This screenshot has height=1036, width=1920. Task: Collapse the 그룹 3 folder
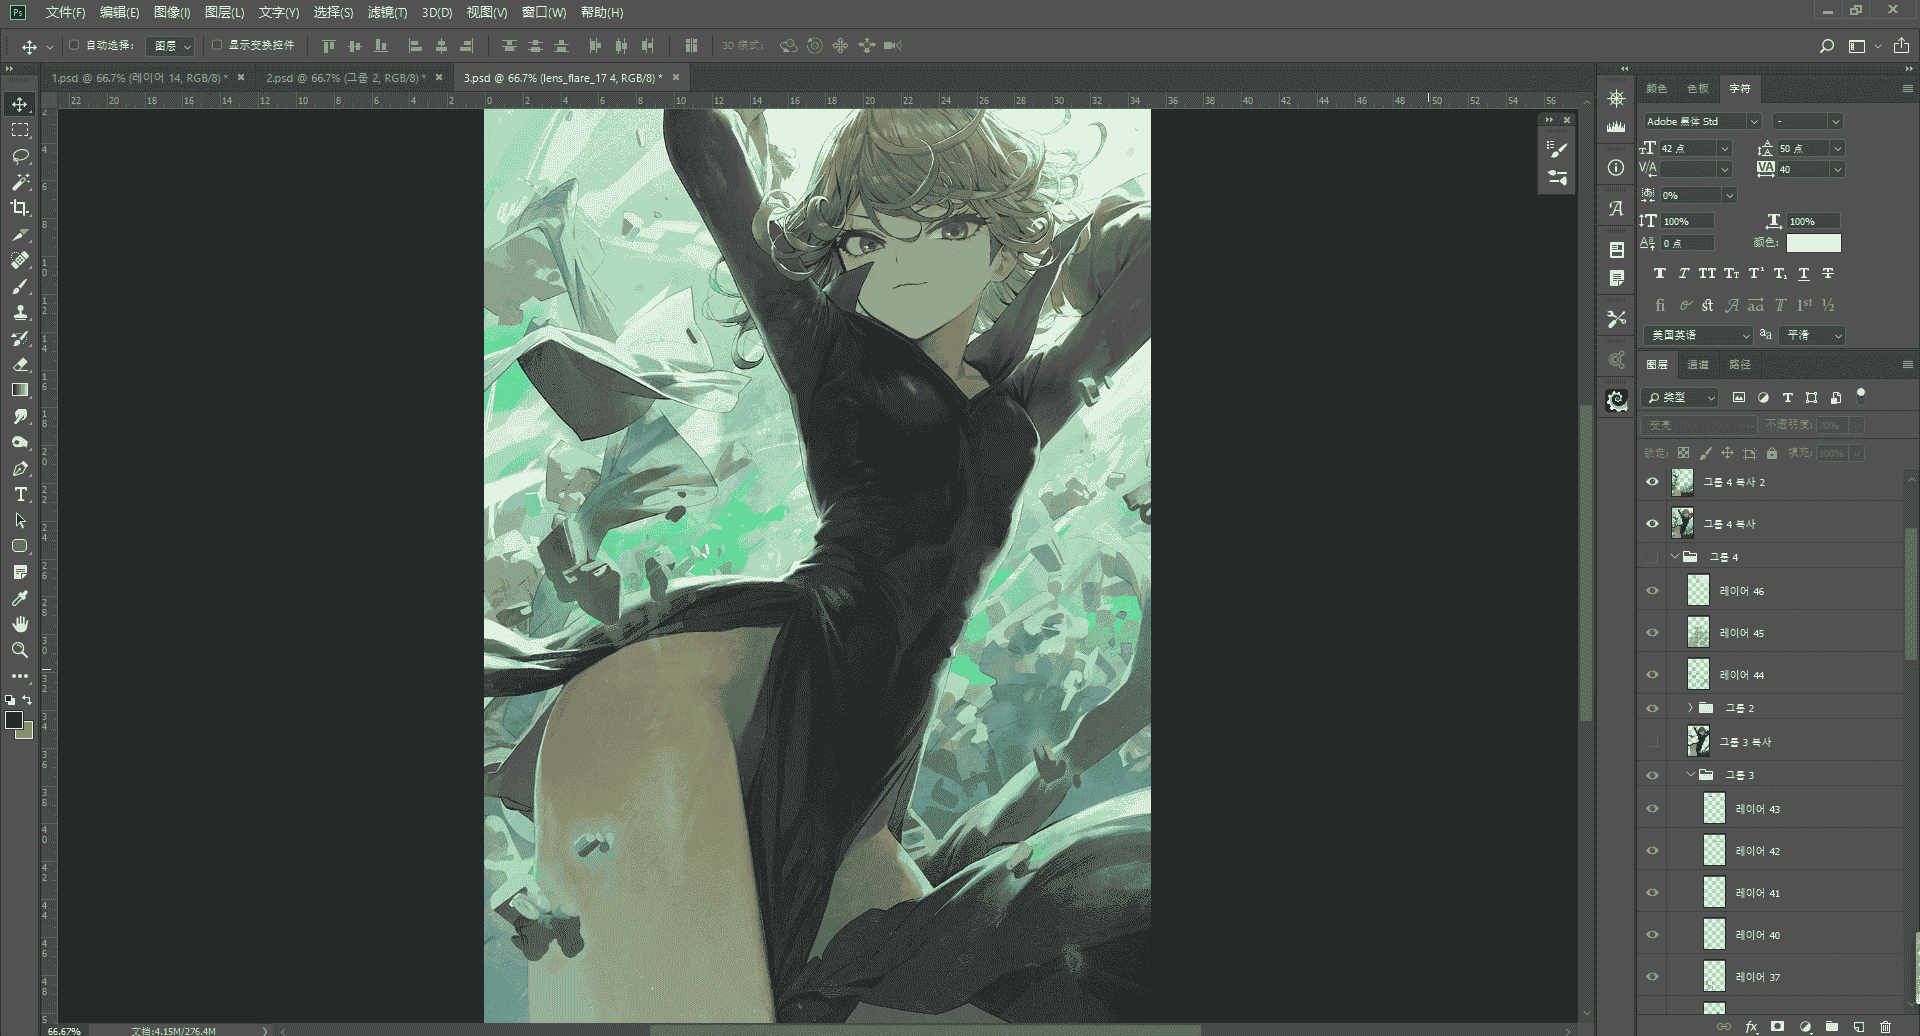[1691, 775]
